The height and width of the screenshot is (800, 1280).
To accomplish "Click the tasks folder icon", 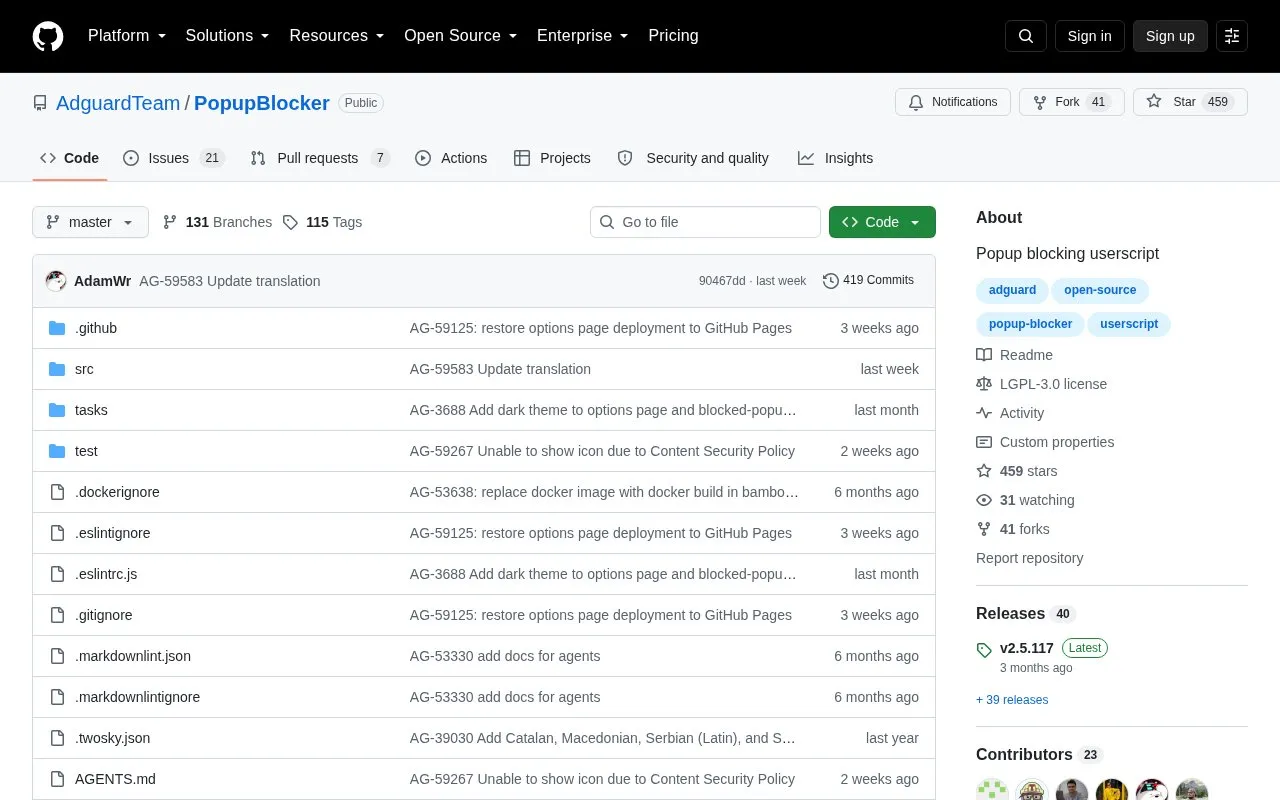I will 57,410.
